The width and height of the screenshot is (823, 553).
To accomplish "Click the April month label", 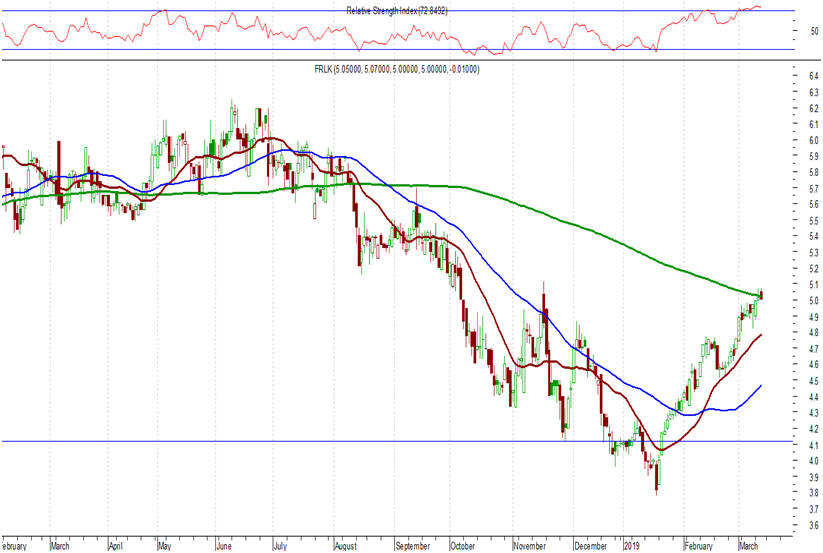I will [x=115, y=546].
